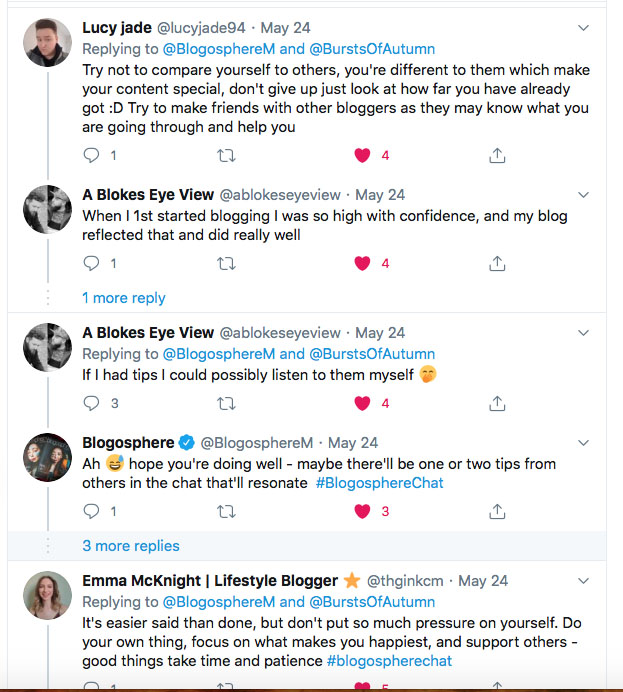Toggle like on Blogosphere's tweet
623x692 pixels.
363,511
